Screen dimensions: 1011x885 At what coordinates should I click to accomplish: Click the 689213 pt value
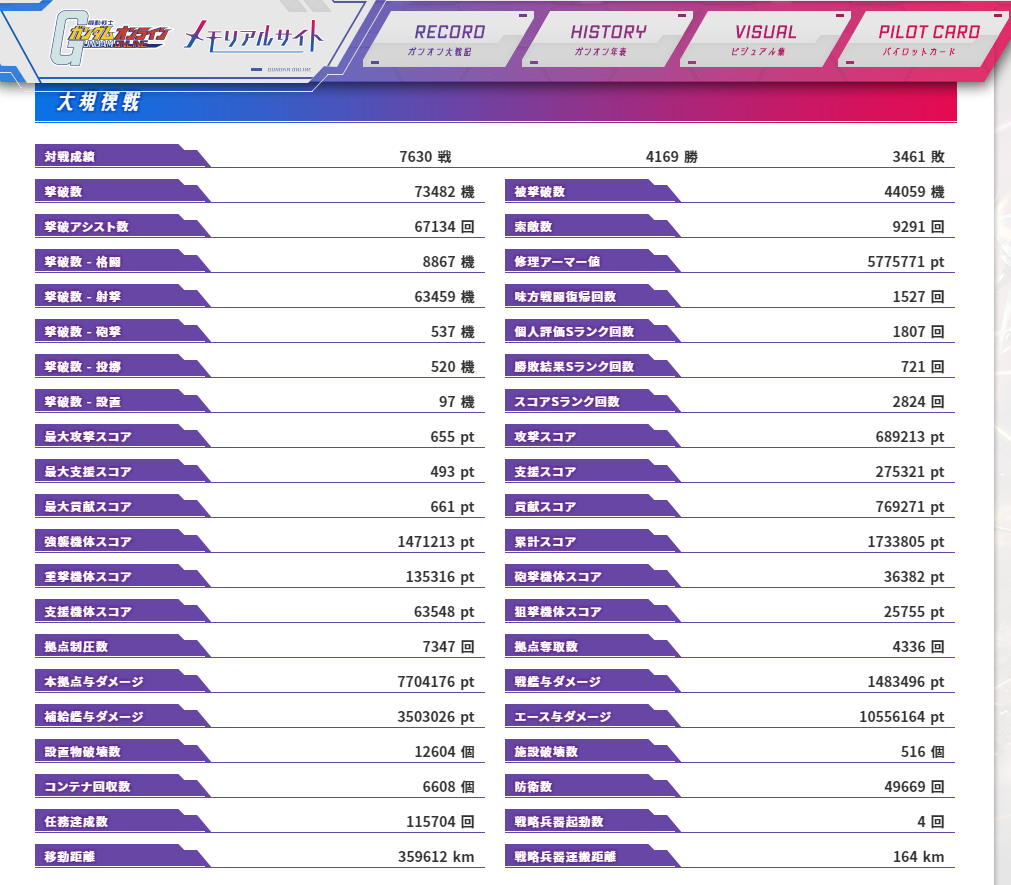click(x=910, y=436)
